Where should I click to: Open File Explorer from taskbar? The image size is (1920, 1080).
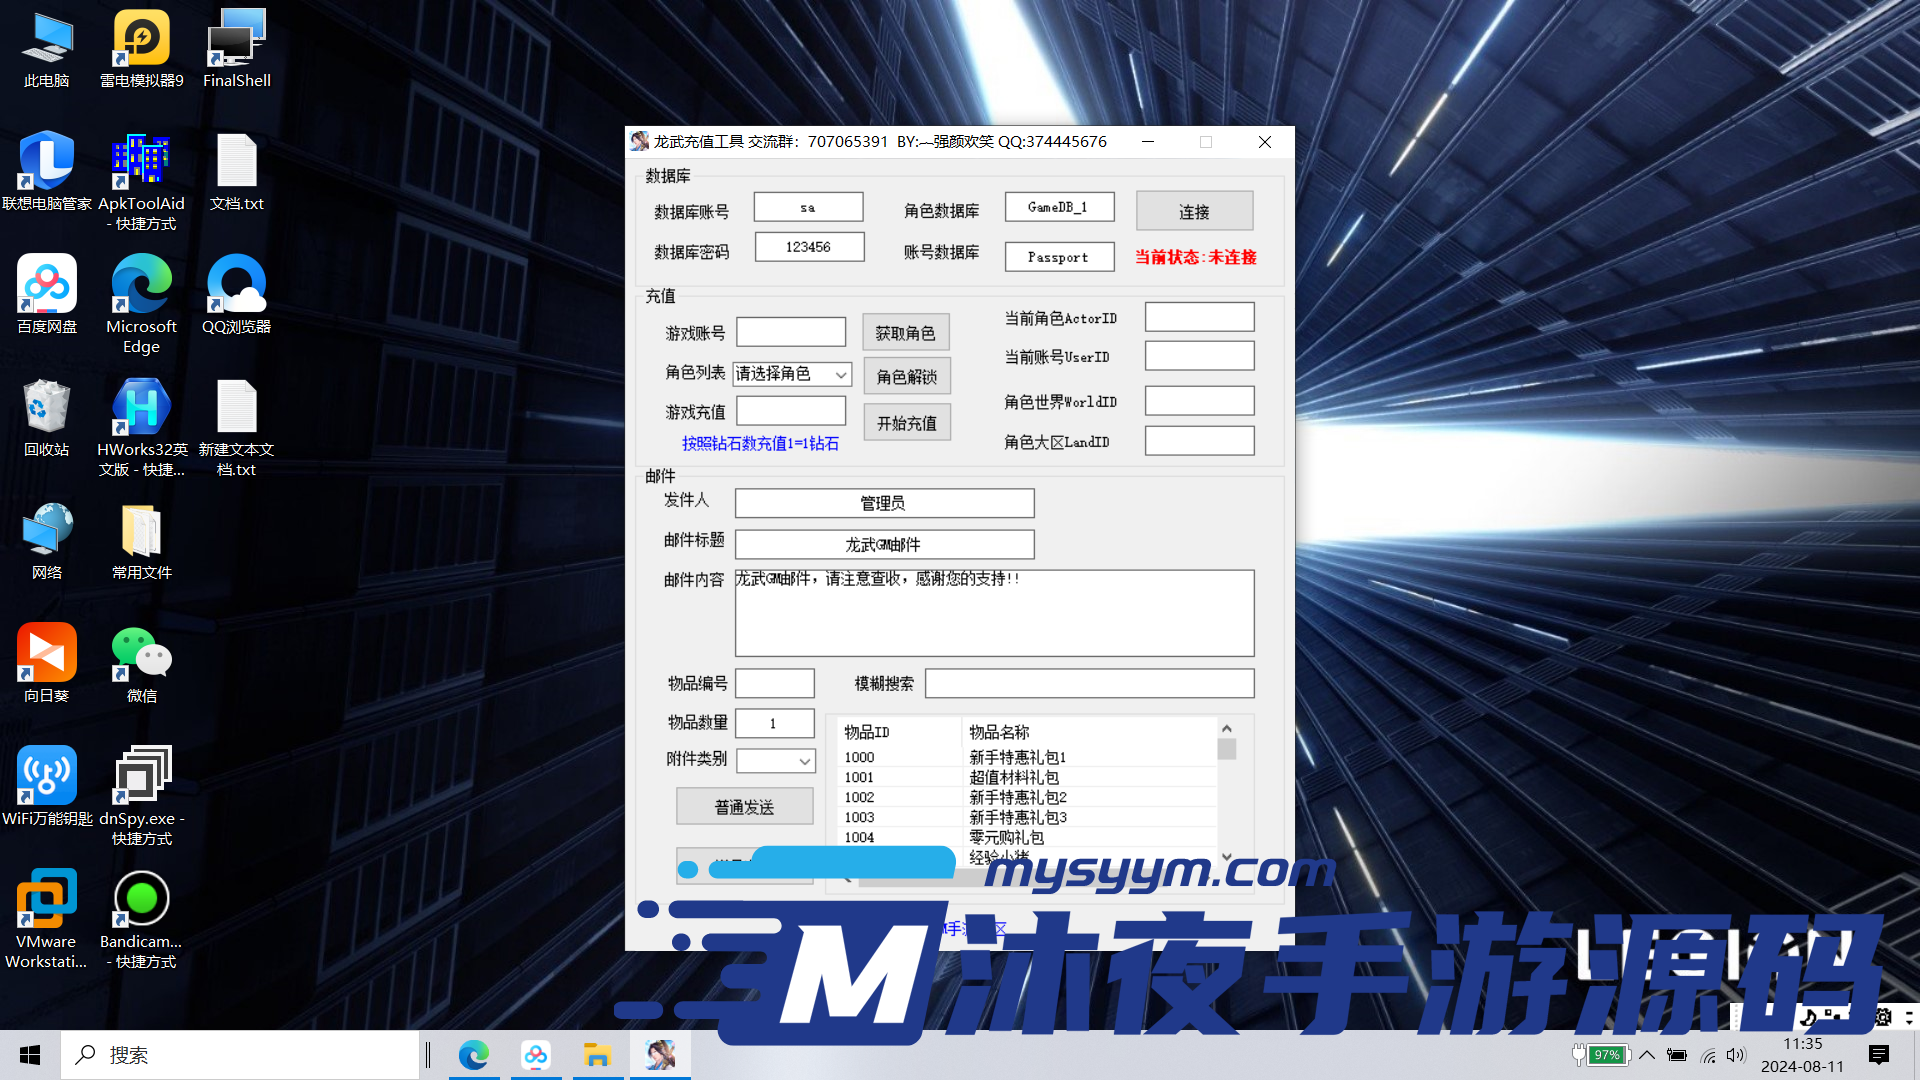(x=597, y=1055)
